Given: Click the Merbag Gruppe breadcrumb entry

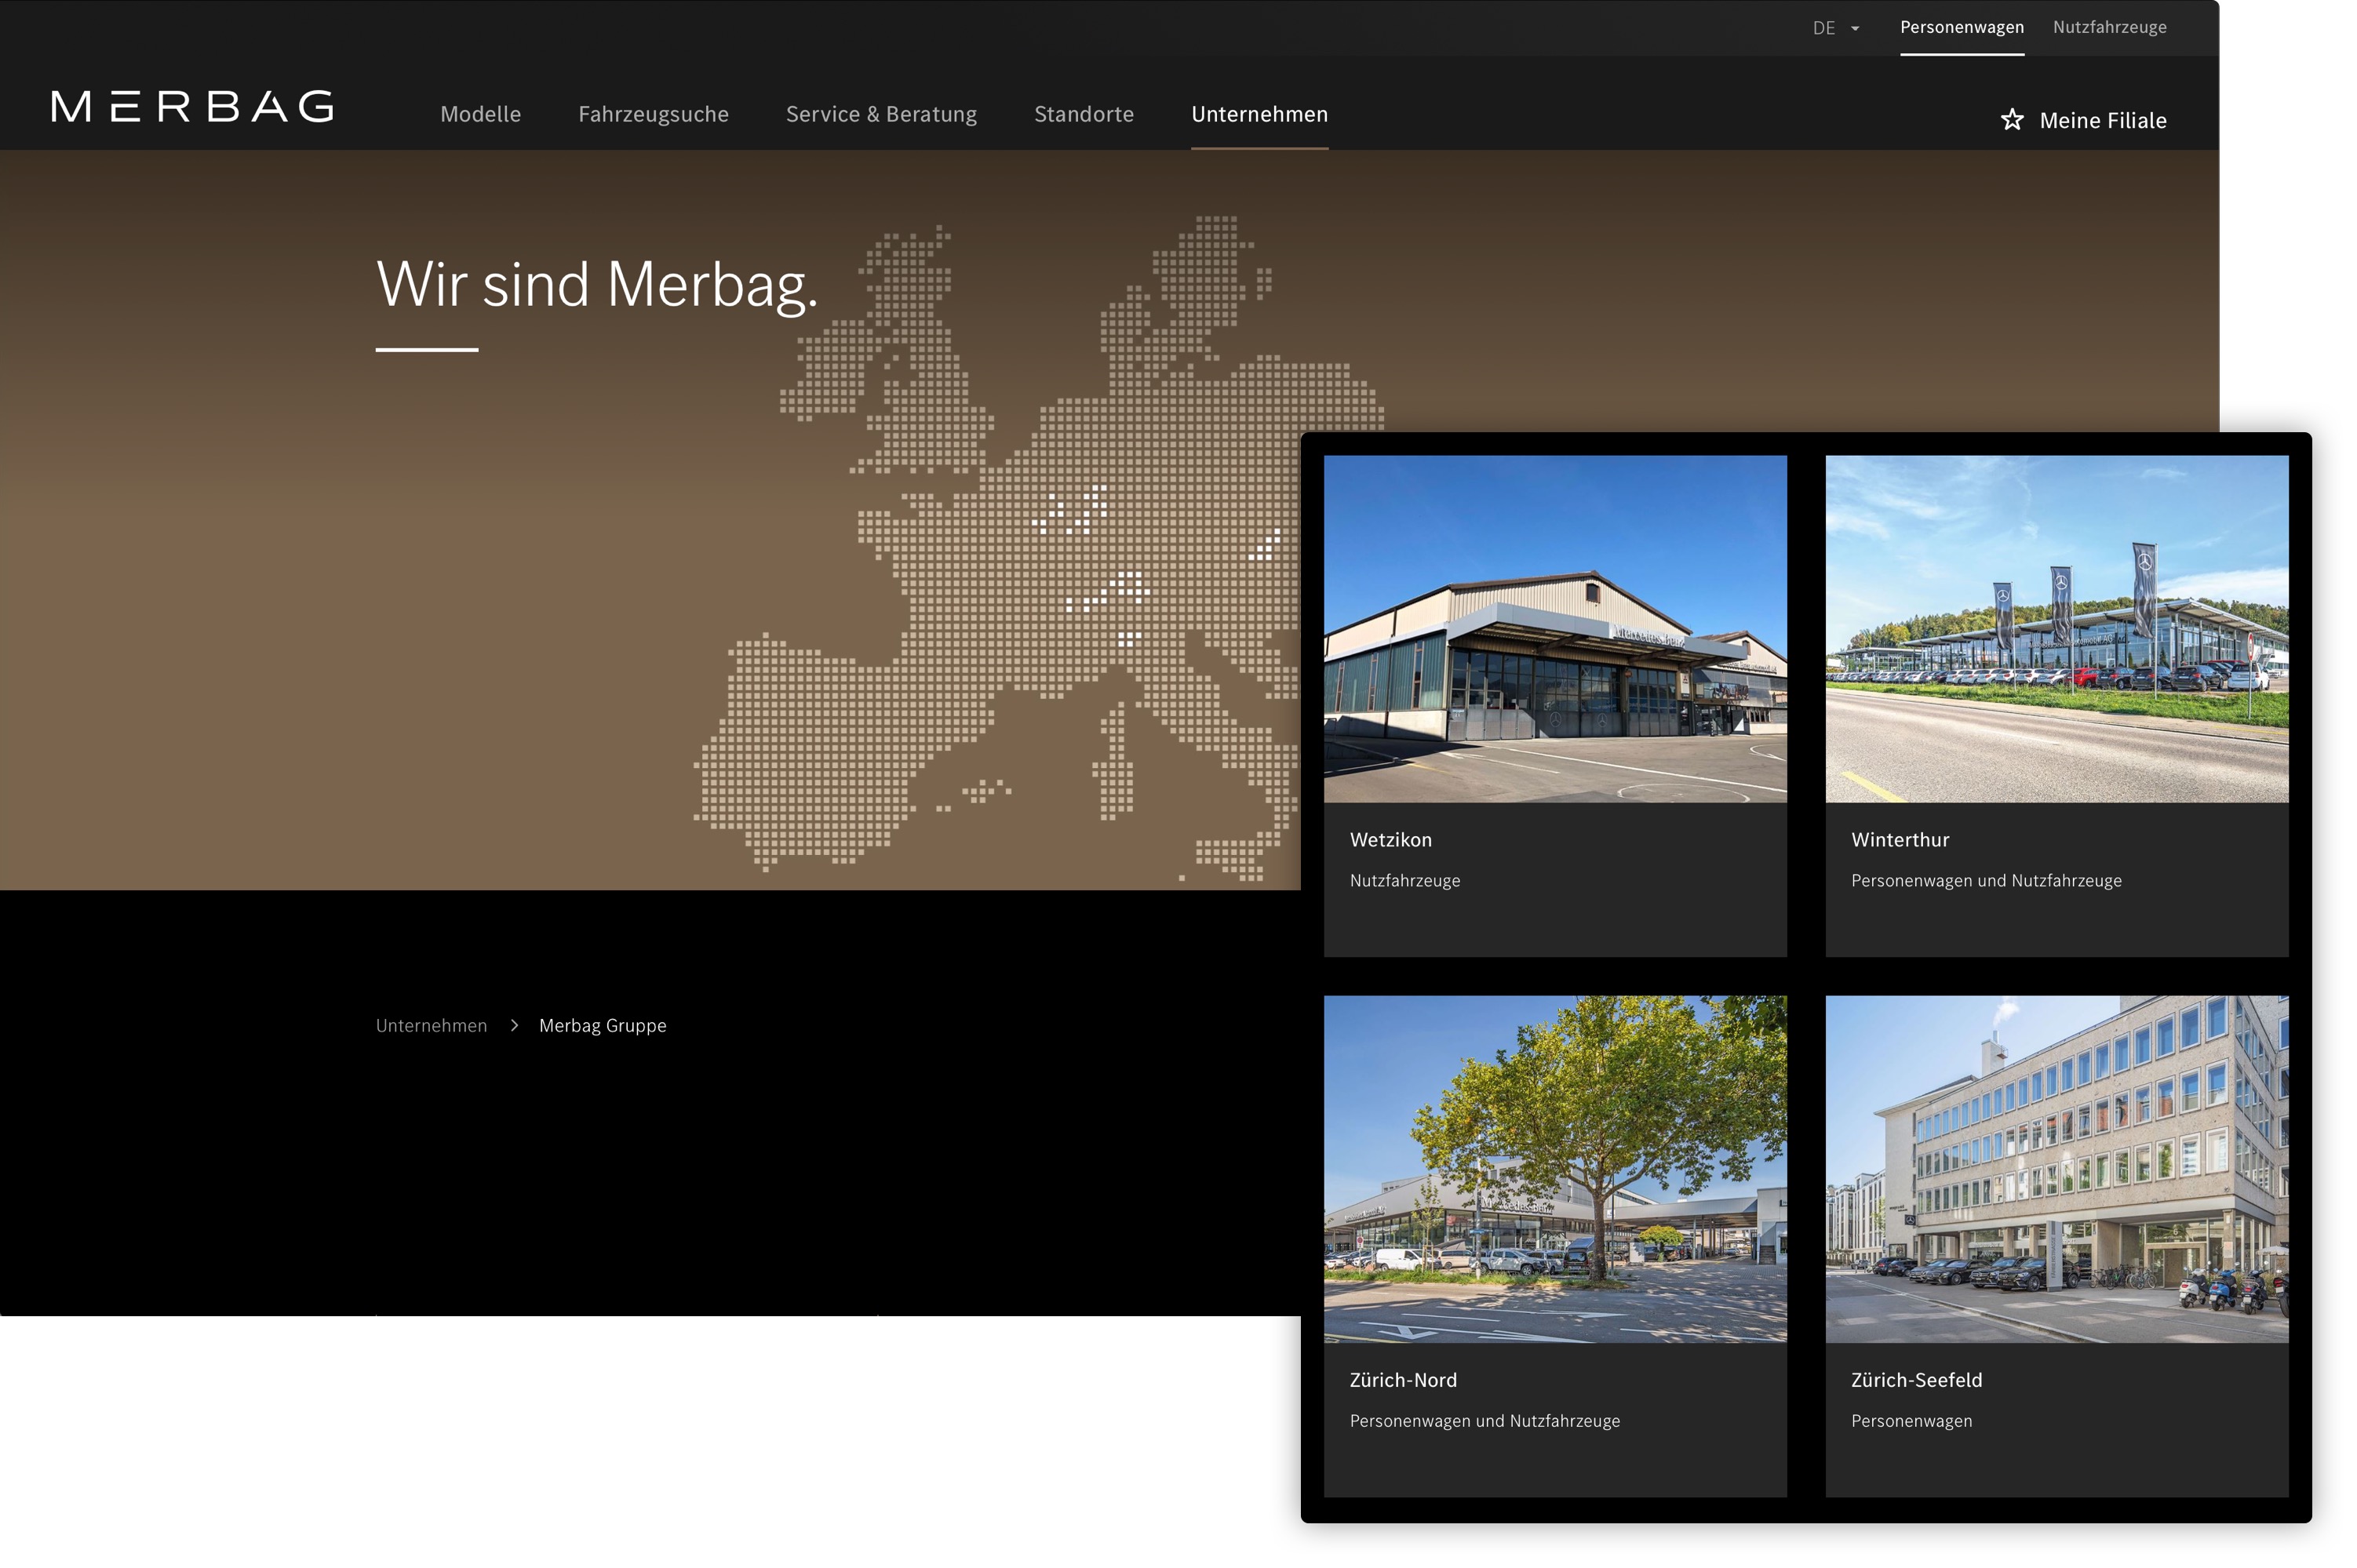Looking at the screenshot, I should pos(602,1025).
